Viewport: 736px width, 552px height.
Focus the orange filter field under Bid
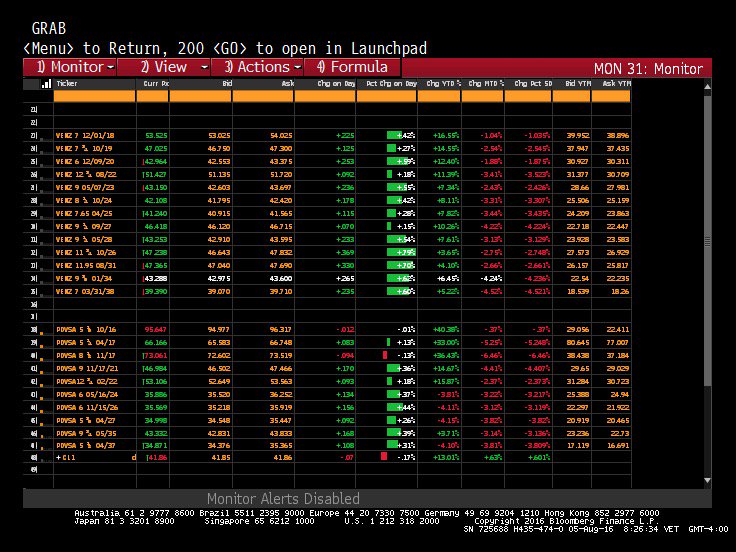click(200, 96)
